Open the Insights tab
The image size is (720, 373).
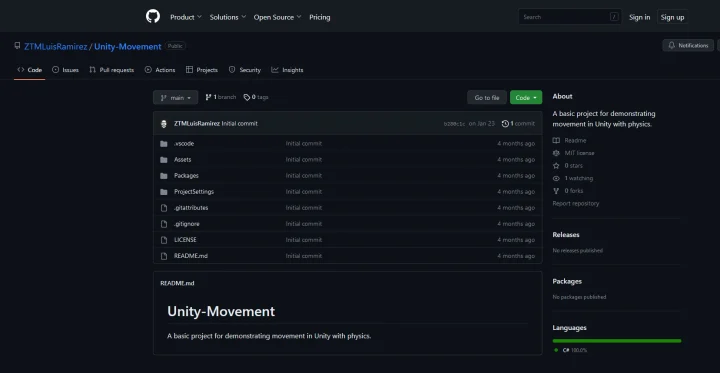pos(287,70)
